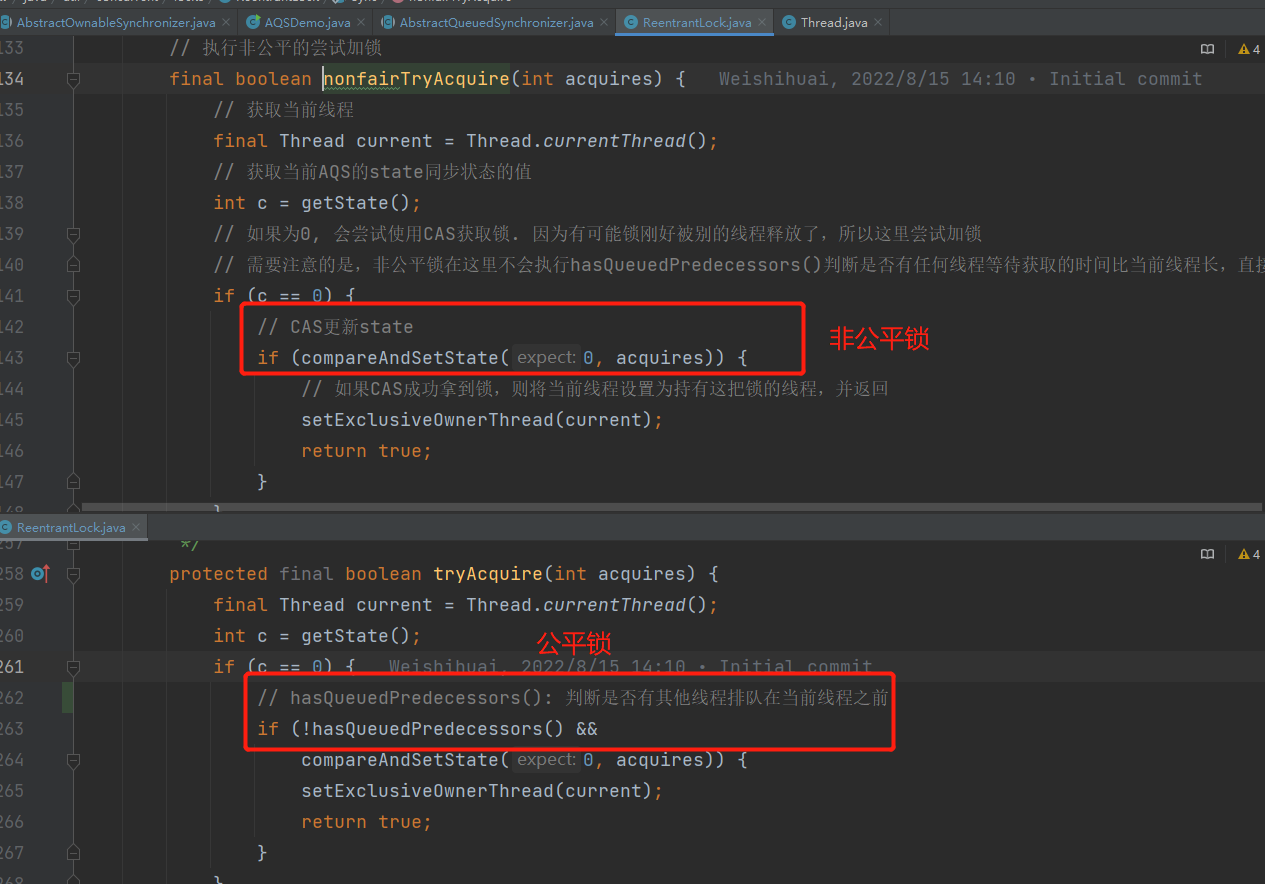This screenshot has width=1265, height=884.
Task: Close the upper ReentrantLock.java tab
Action: click(x=762, y=22)
